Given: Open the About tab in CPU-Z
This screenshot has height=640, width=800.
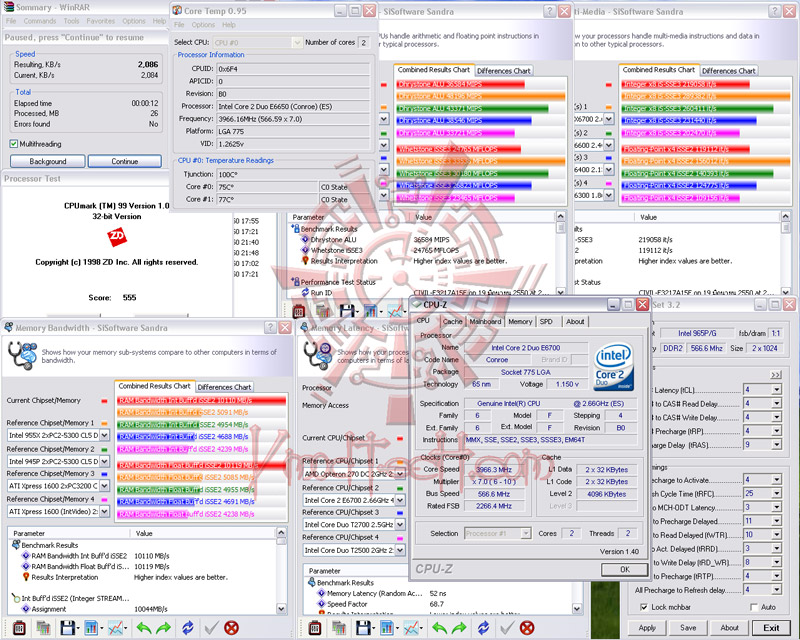Looking at the screenshot, I should pos(575,322).
